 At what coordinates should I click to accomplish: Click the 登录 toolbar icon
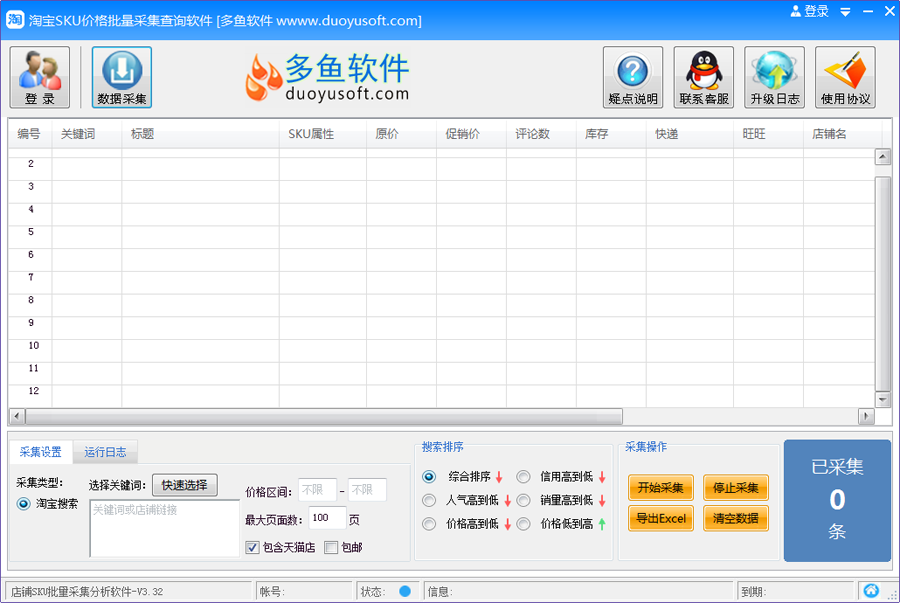[39, 76]
